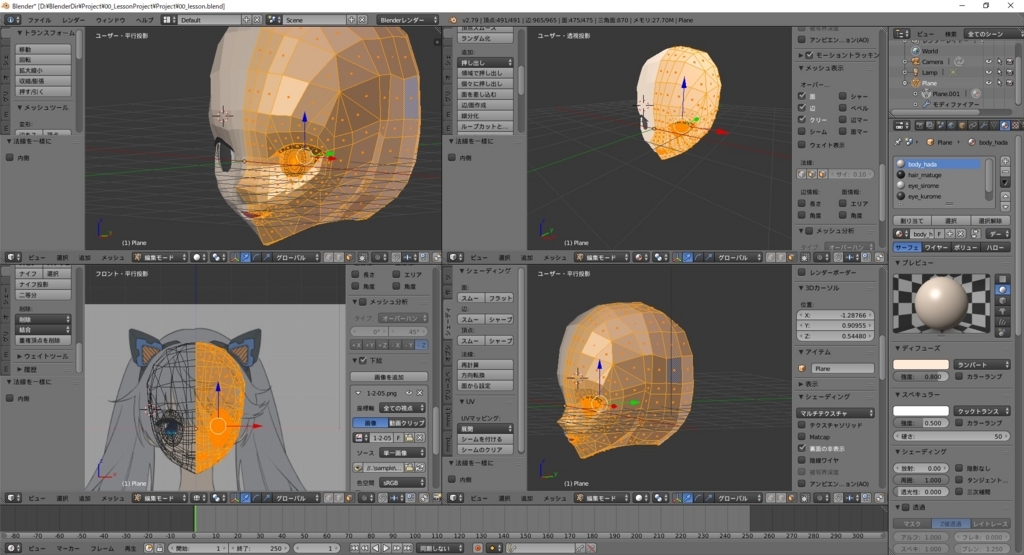Click the 割り当て assign button

click(912, 221)
